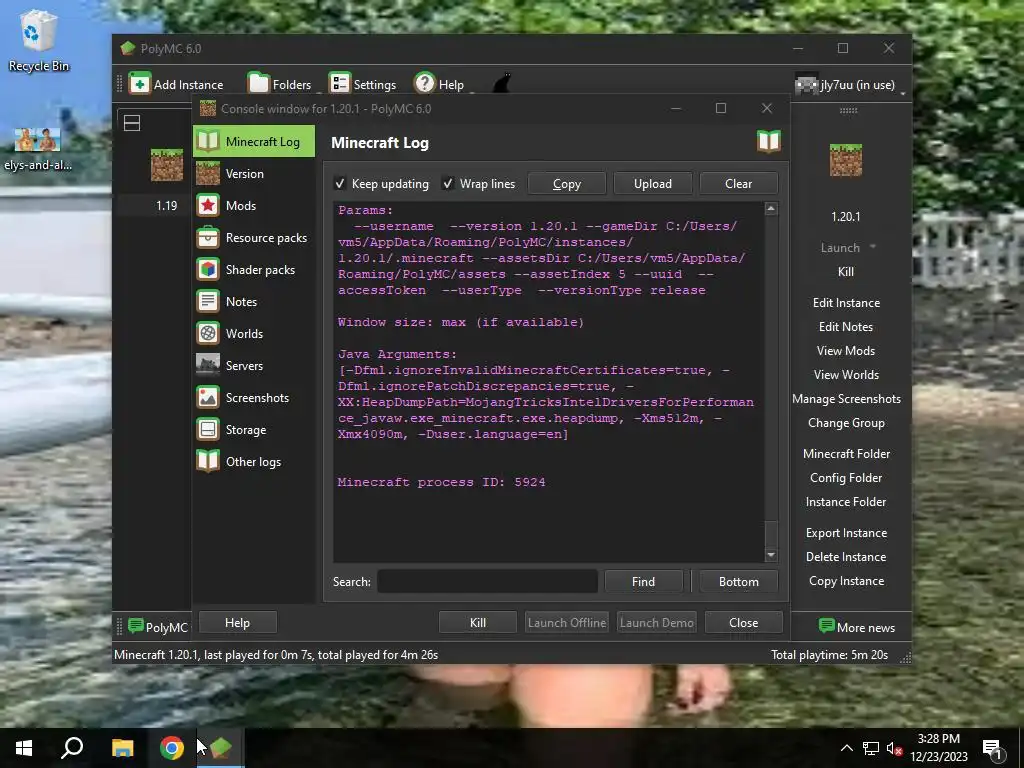The image size is (1024, 768).
Task: Show hidden system tray icons
Action: click(x=846, y=748)
